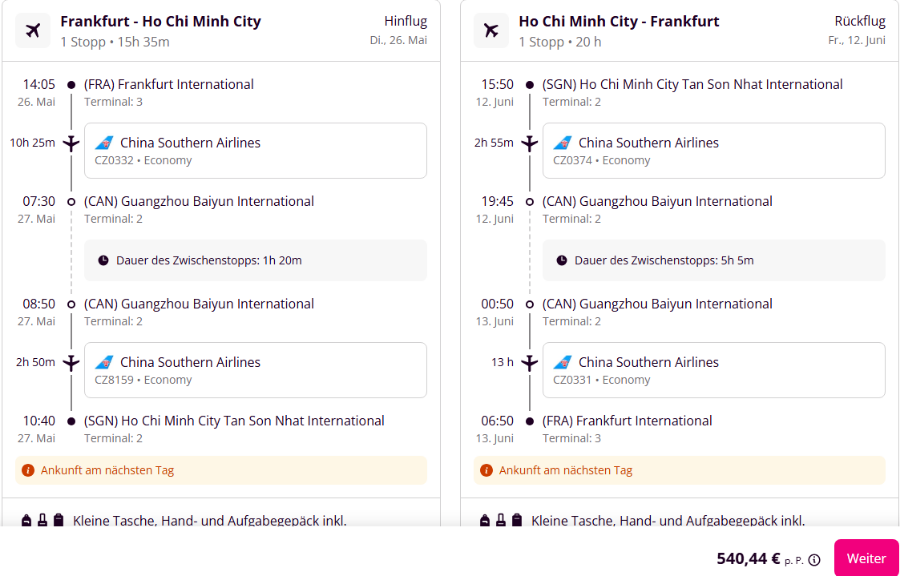This screenshot has height=576, width=900.
Task: Click China Southern logo for flight CZ0332
Action: (x=104, y=143)
